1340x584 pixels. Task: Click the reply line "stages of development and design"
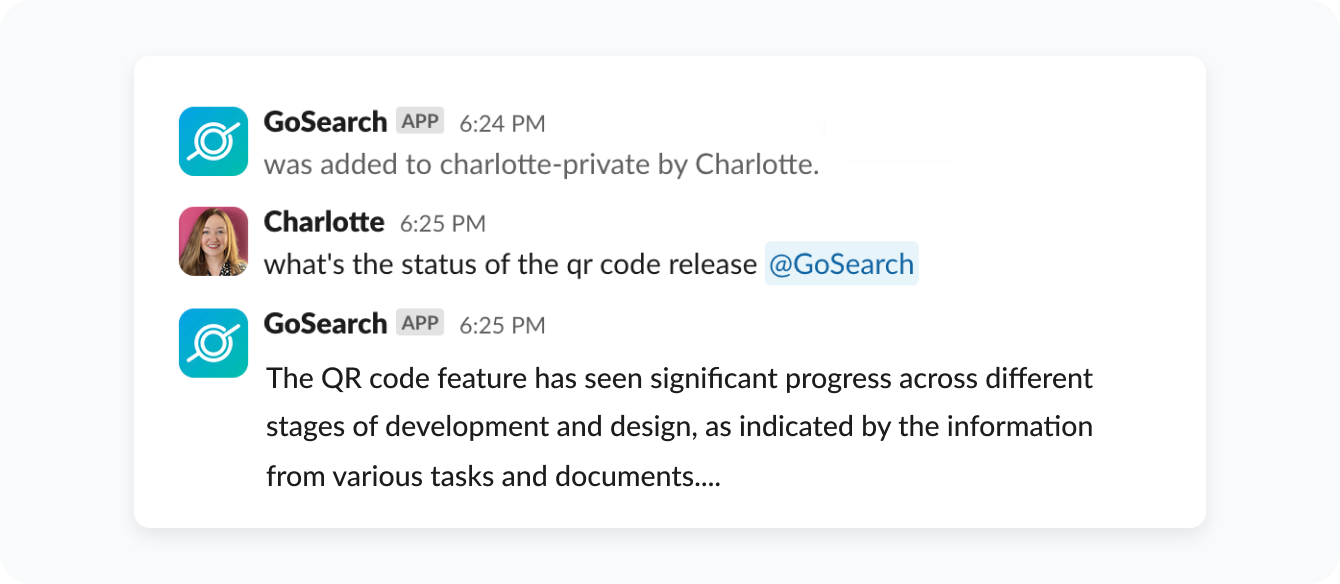pos(480,427)
